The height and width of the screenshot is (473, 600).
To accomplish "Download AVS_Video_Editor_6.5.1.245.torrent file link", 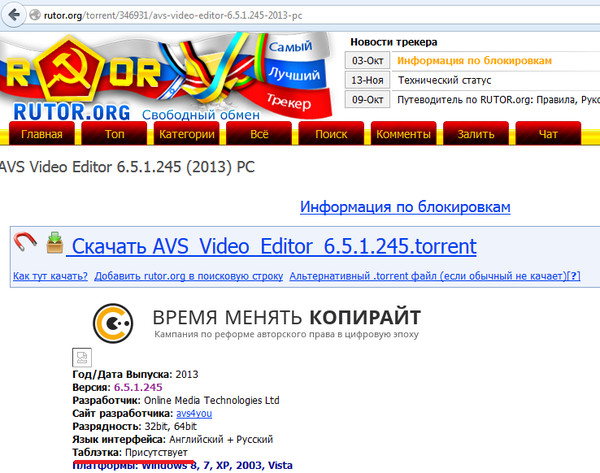I will click(x=271, y=246).
